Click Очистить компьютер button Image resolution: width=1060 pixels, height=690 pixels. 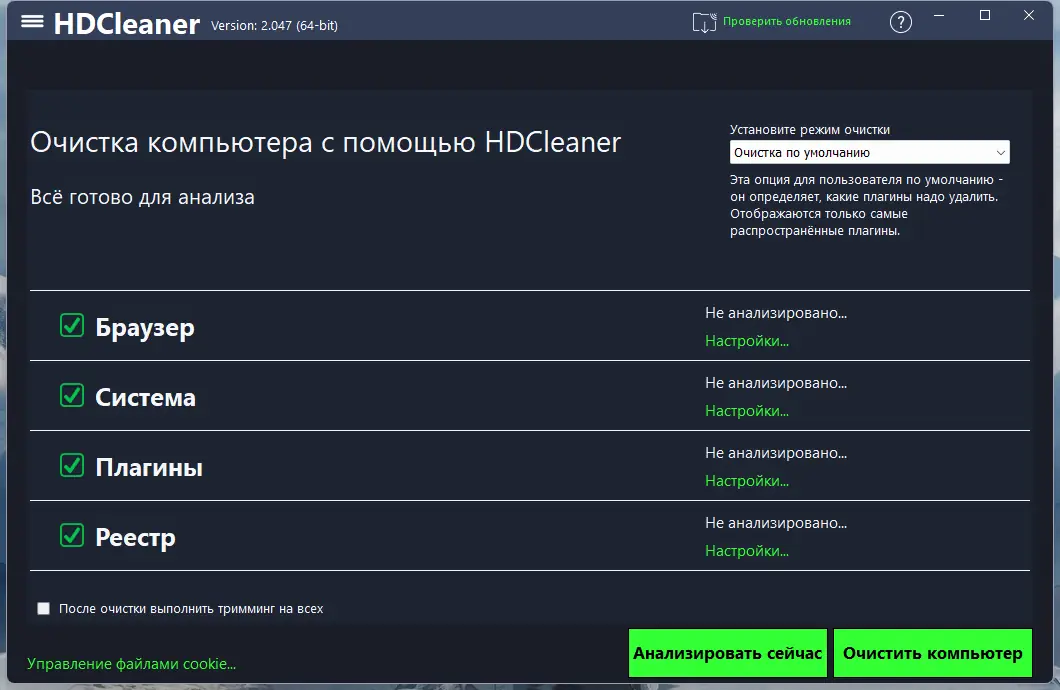[932, 653]
